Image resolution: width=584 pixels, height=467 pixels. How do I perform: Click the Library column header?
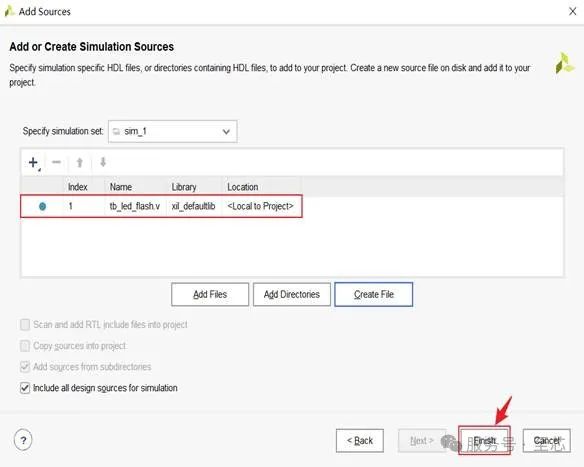click(184, 187)
